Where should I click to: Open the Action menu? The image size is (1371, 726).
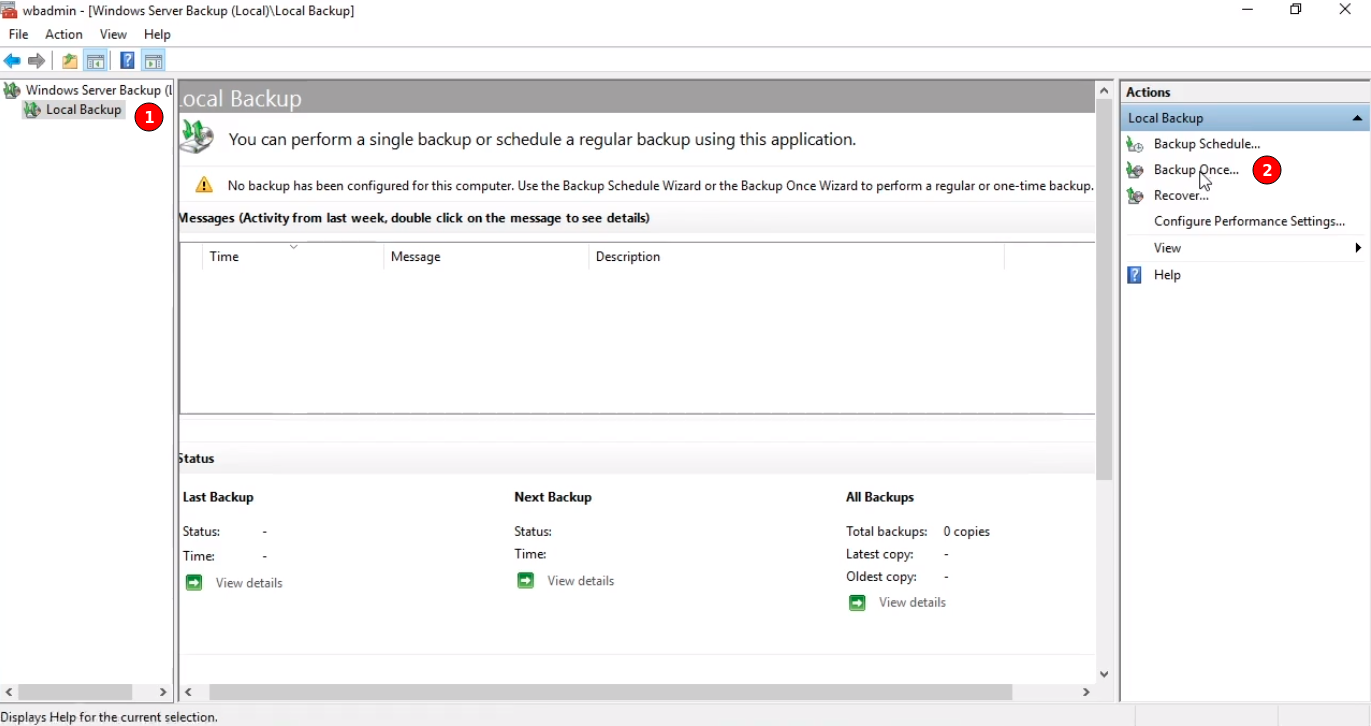[63, 34]
